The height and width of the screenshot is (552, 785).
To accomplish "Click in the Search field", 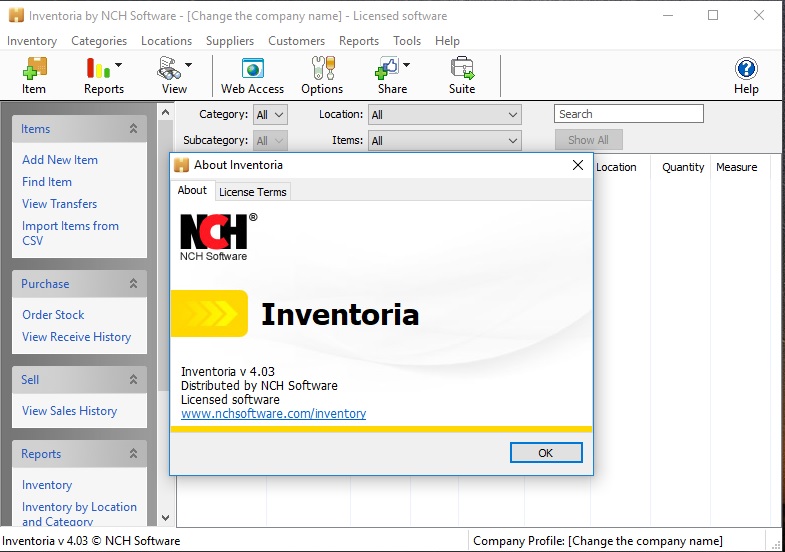I will (x=629, y=114).
